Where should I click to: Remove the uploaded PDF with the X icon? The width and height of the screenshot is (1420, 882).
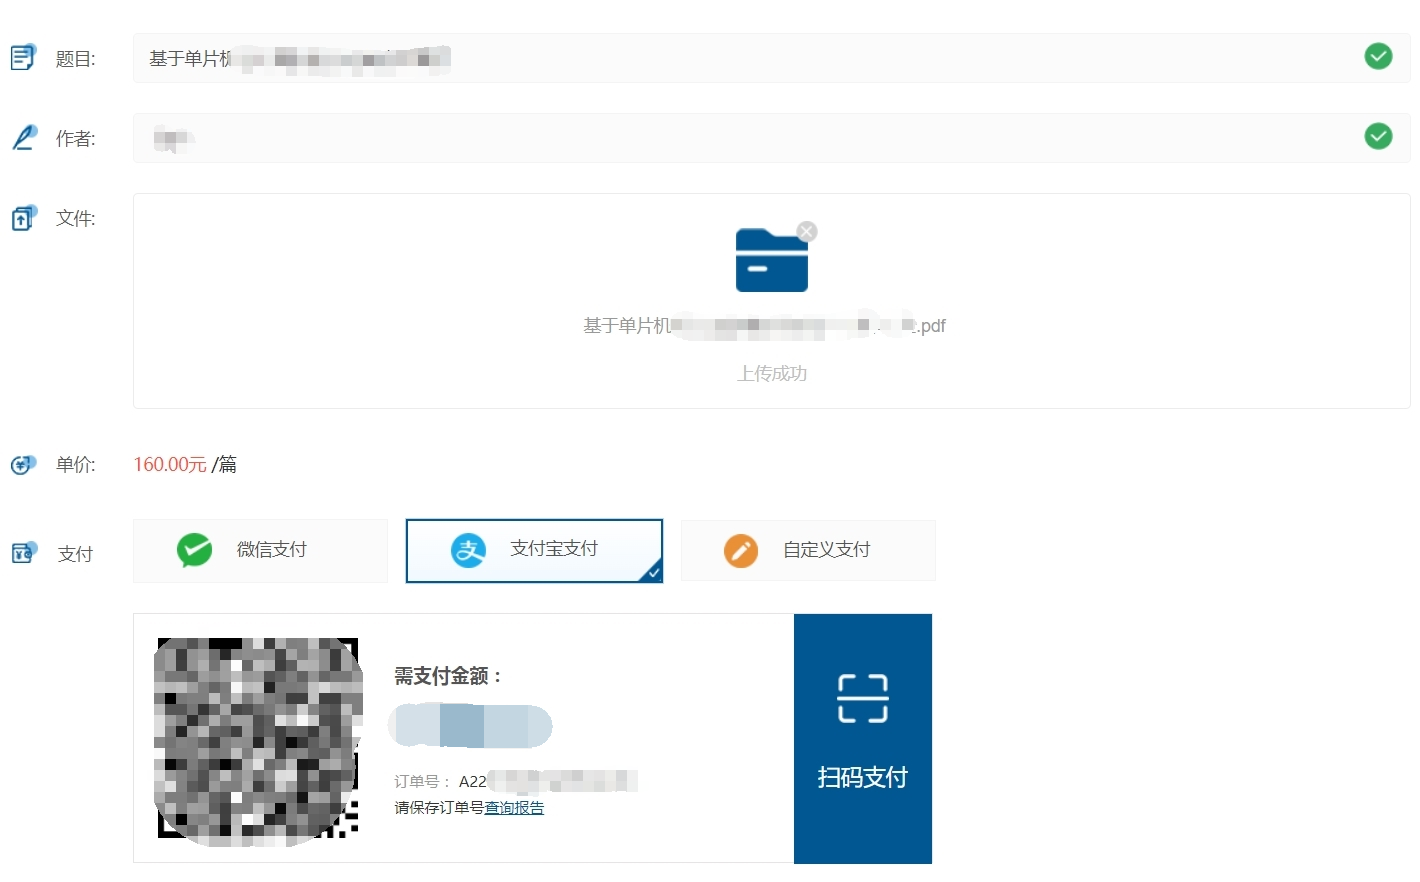tap(807, 232)
